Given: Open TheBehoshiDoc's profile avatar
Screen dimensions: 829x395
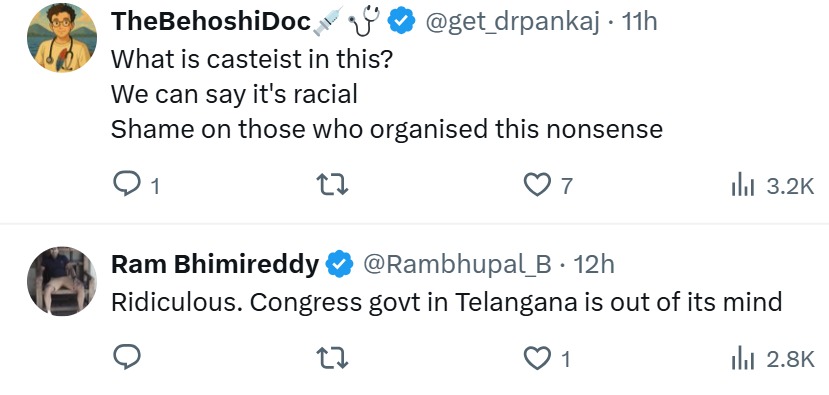Looking at the screenshot, I should 62,38.
